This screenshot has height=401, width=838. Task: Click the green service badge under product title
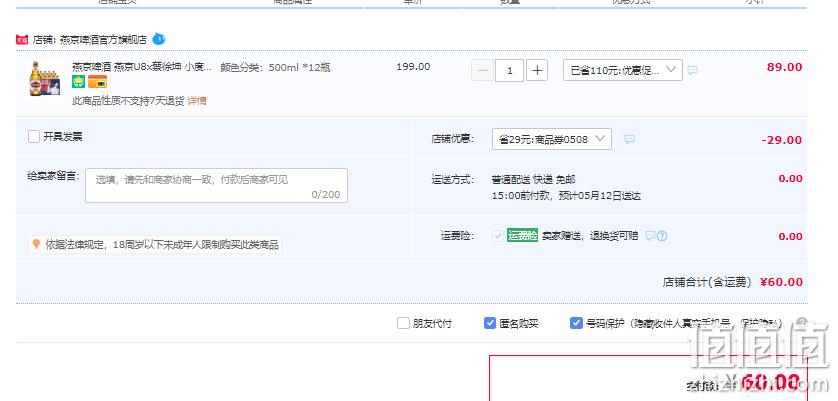click(79, 82)
